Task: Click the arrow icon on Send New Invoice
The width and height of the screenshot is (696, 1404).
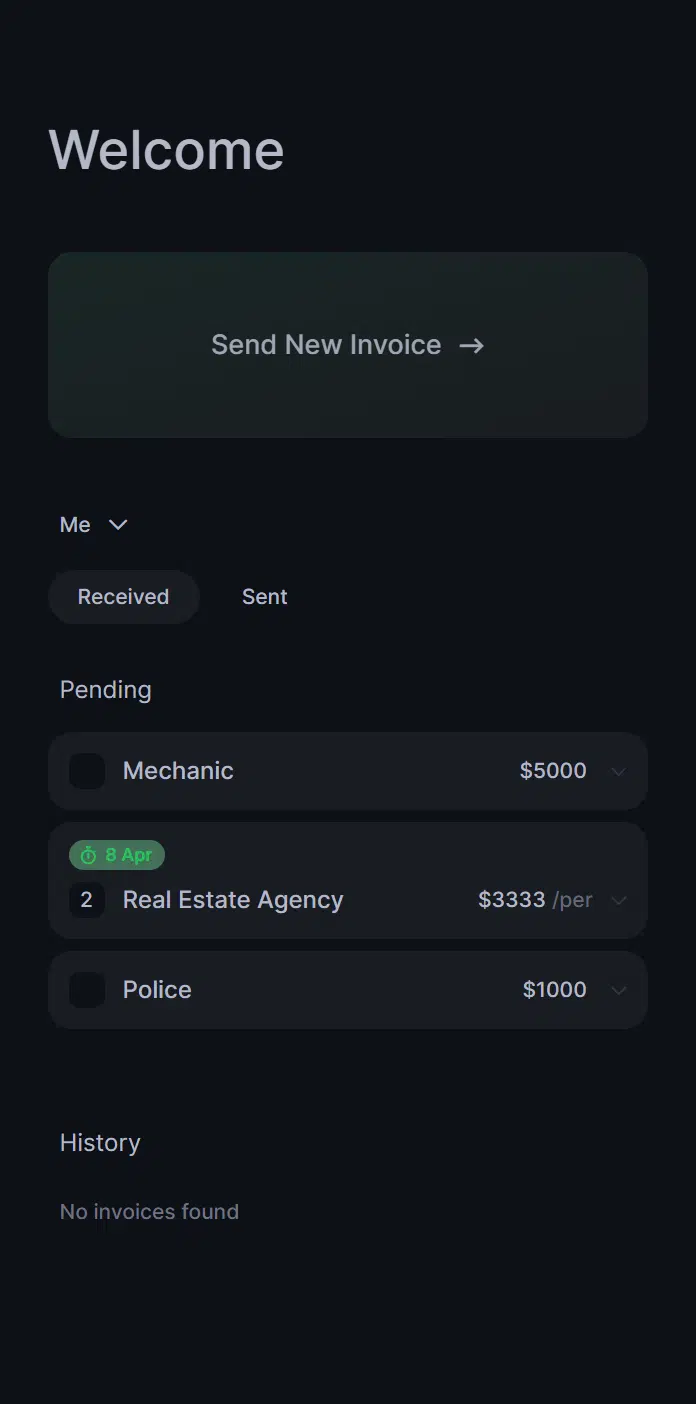Action: click(x=470, y=345)
